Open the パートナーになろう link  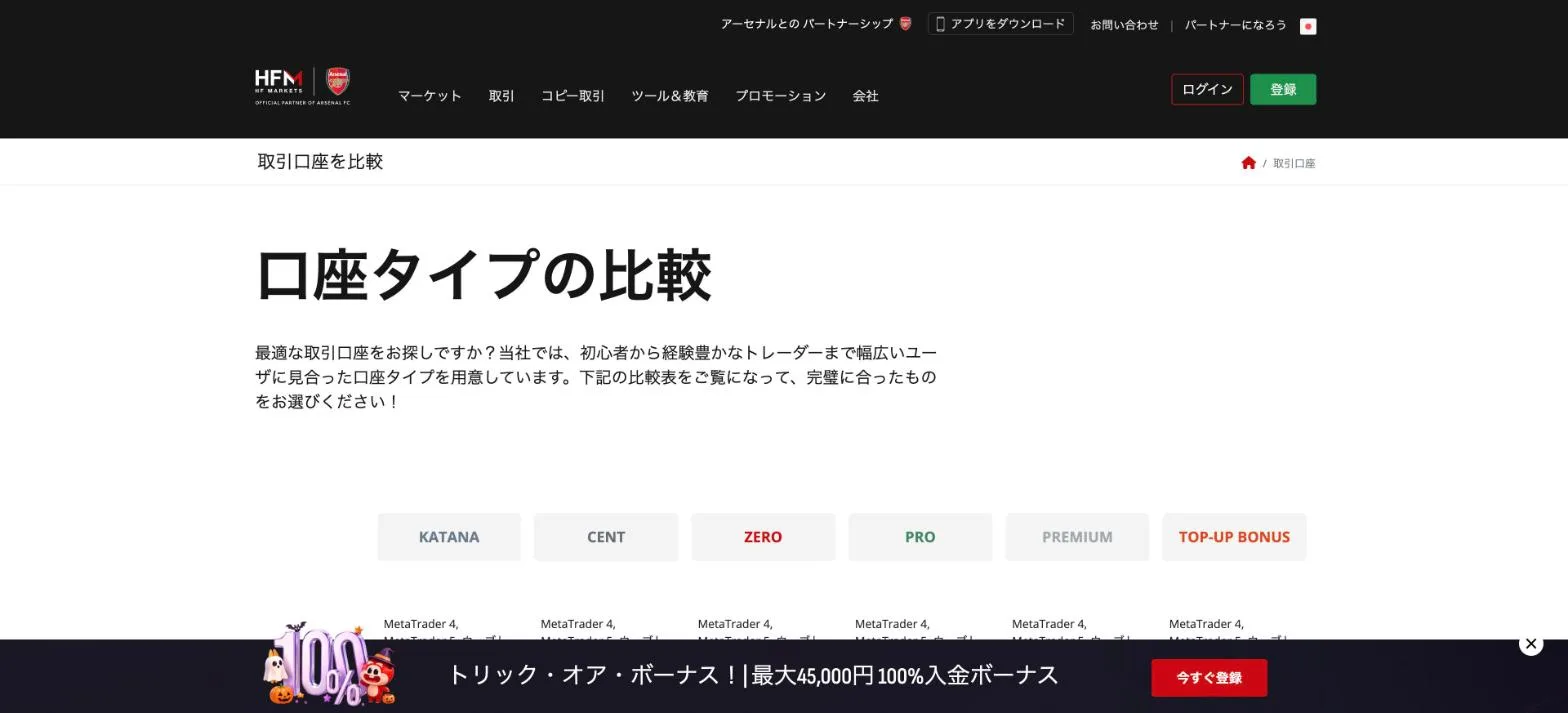(1235, 25)
